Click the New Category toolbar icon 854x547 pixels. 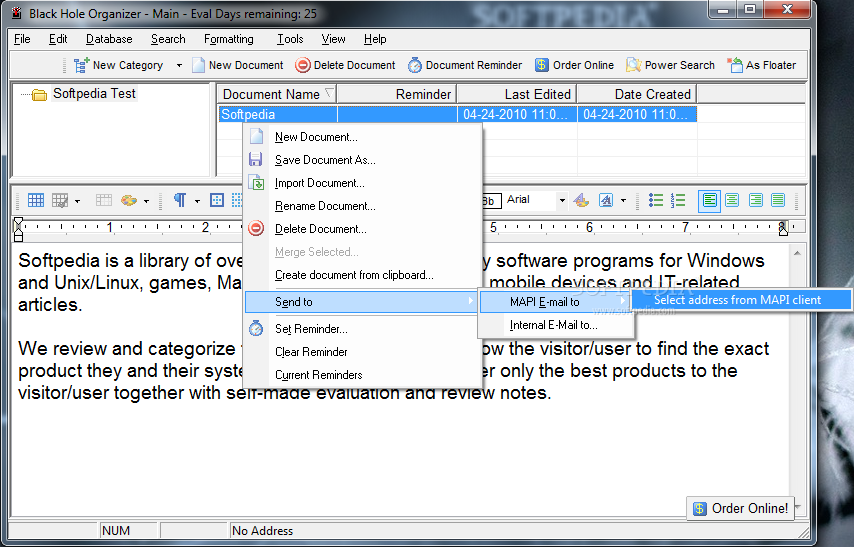pos(82,65)
